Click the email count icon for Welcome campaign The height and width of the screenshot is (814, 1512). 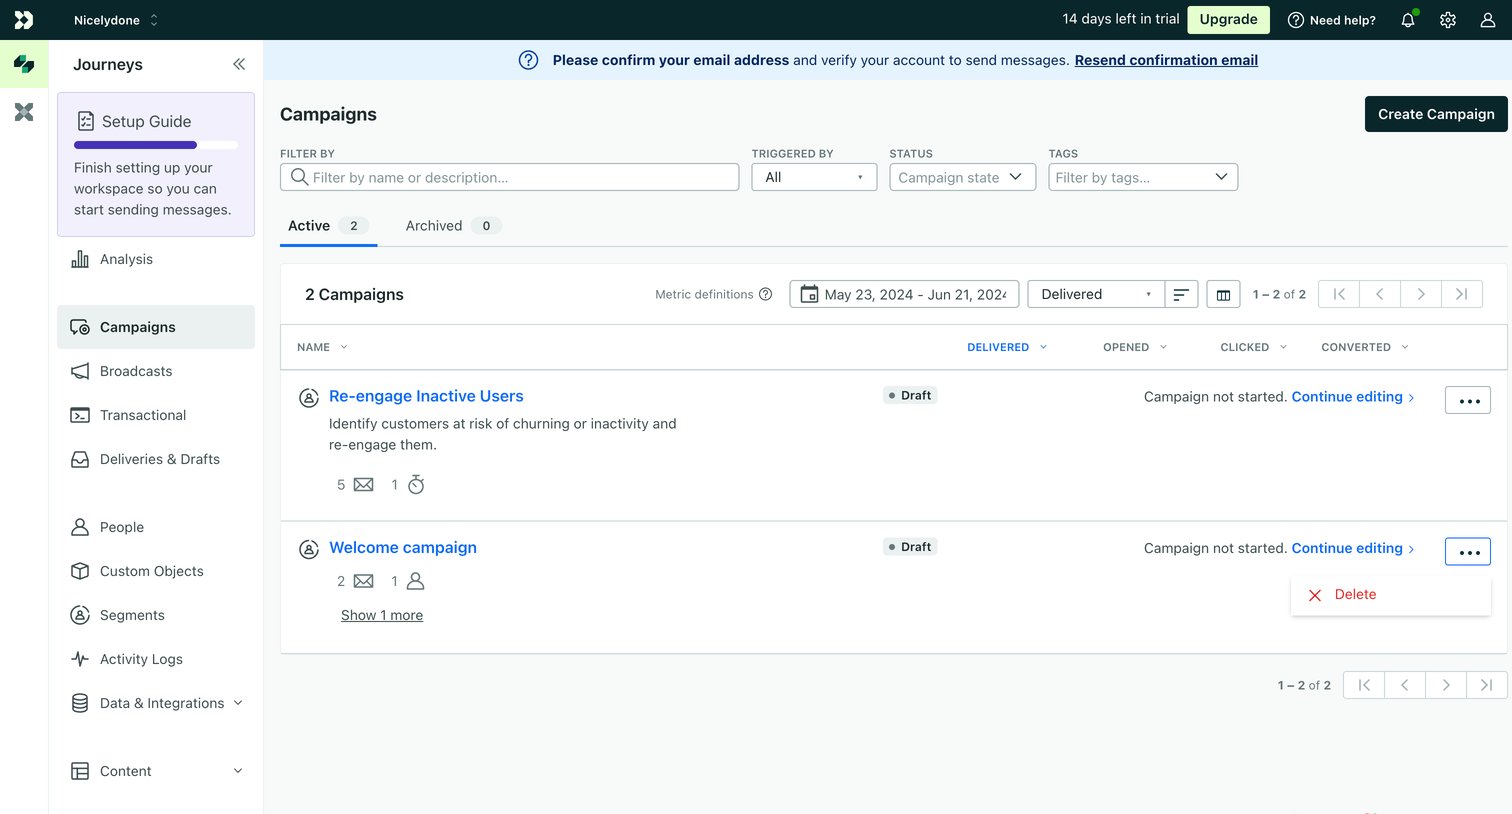364,581
